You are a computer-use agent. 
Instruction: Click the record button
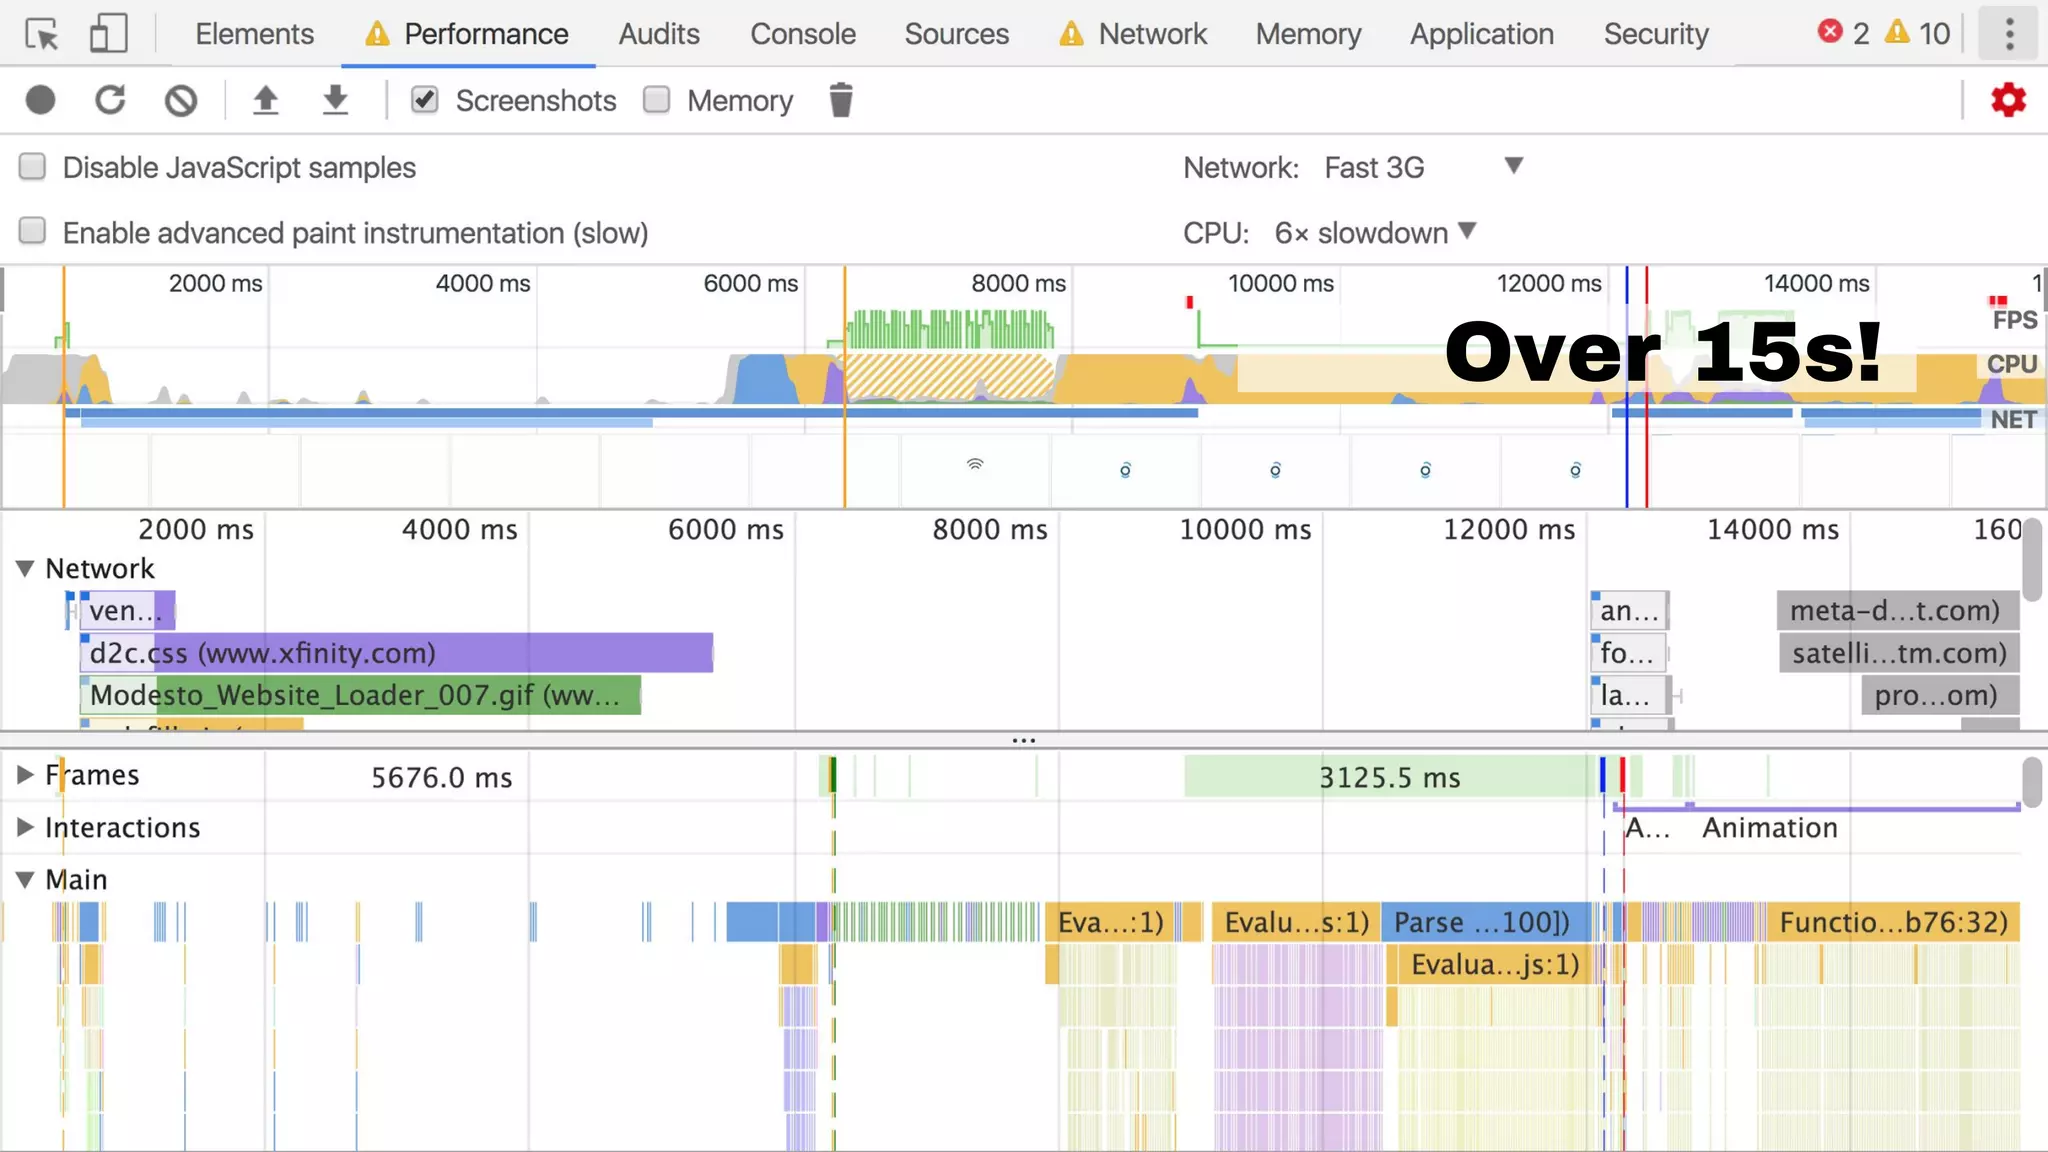(41, 100)
